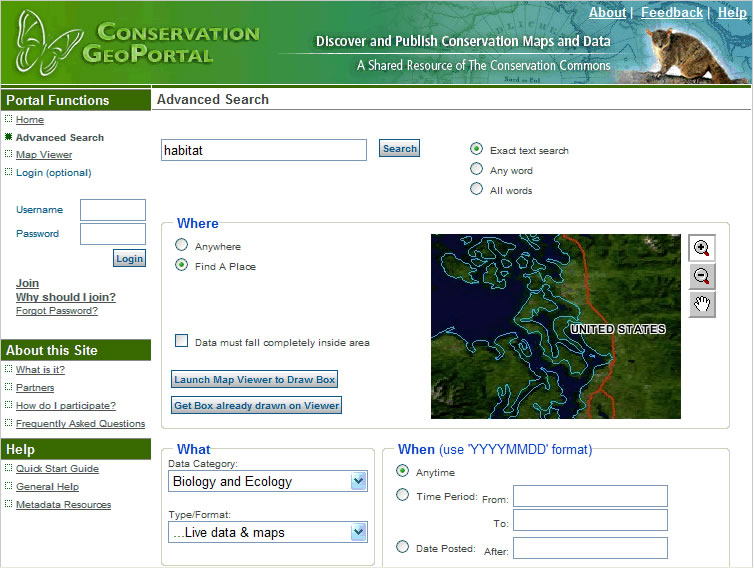Click the satellite map preview image
Viewport: 754px width, 568px height.
(555, 326)
